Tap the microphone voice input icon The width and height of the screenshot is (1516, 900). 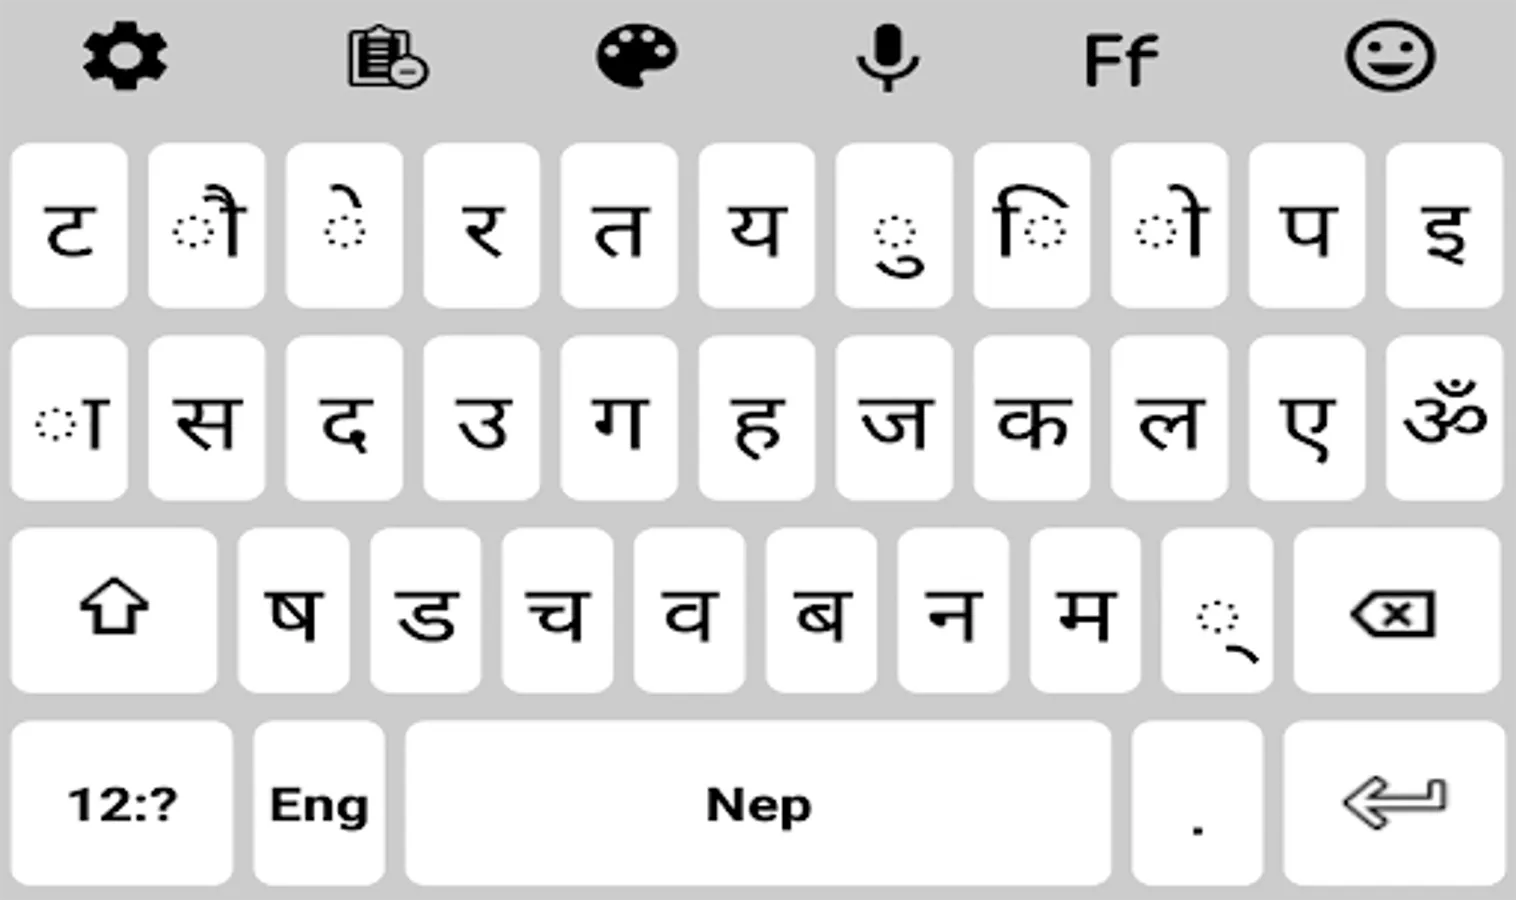coord(887,58)
